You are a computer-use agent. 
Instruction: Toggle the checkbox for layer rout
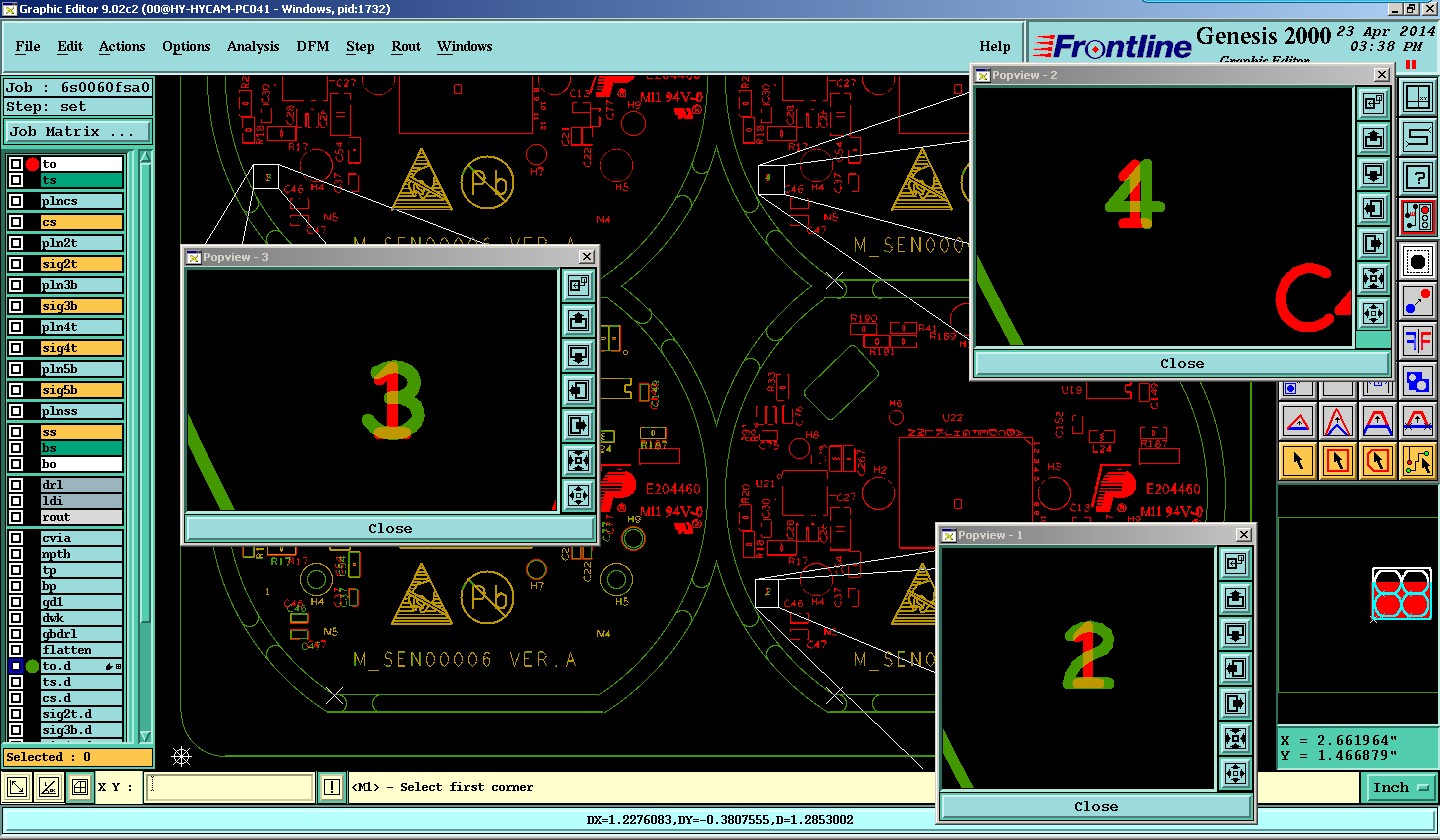pos(16,517)
